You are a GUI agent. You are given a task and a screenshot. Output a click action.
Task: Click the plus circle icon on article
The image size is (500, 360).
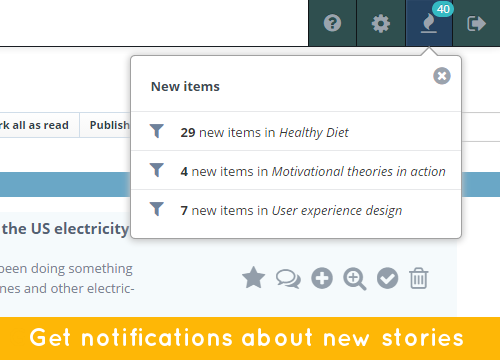pyautogui.click(x=322, y=278)
